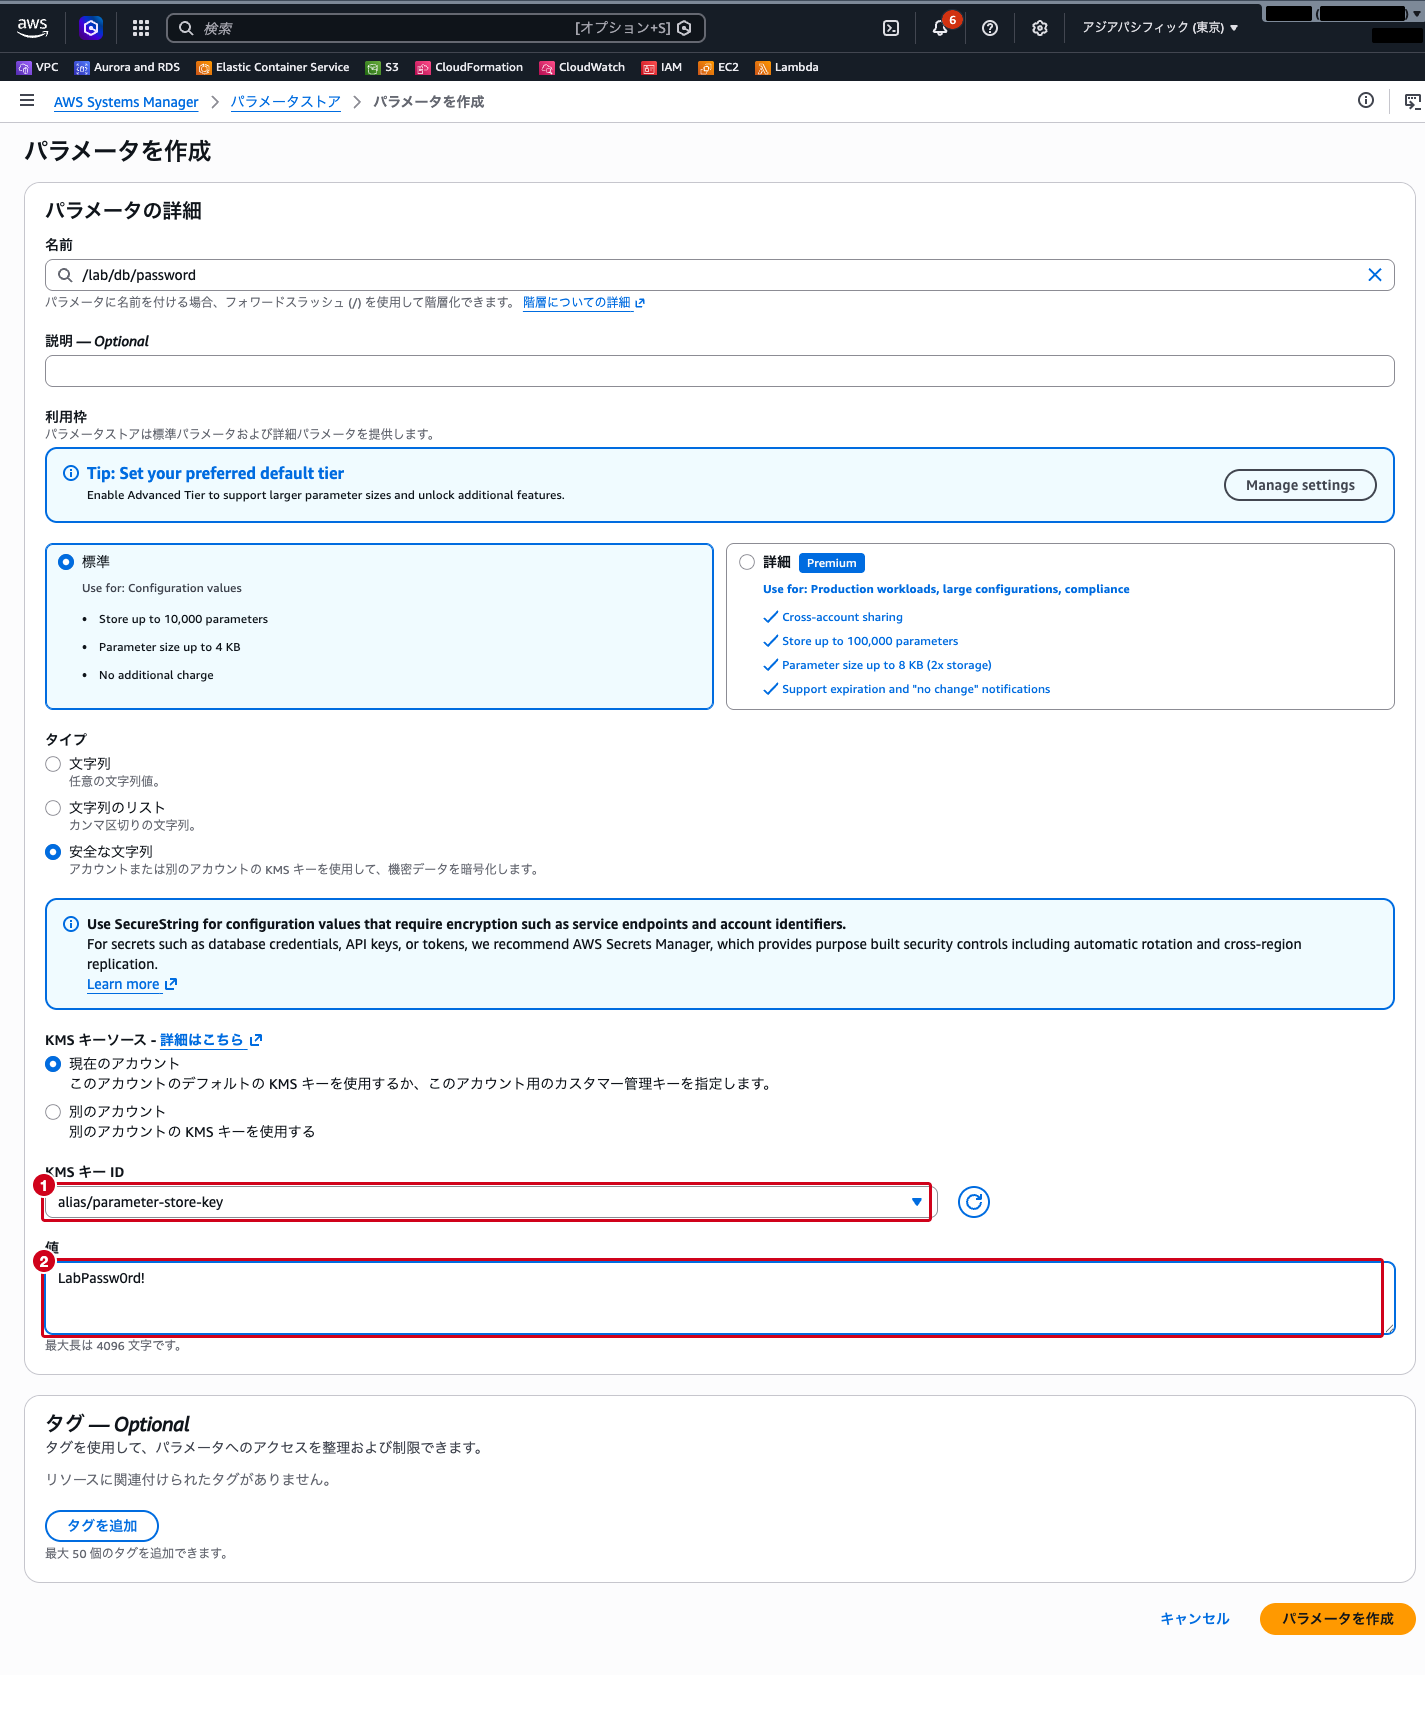Viewport: 1425px width, 1714px height.
Task: Choose the 安全な文字列 type
Action: 53,852
